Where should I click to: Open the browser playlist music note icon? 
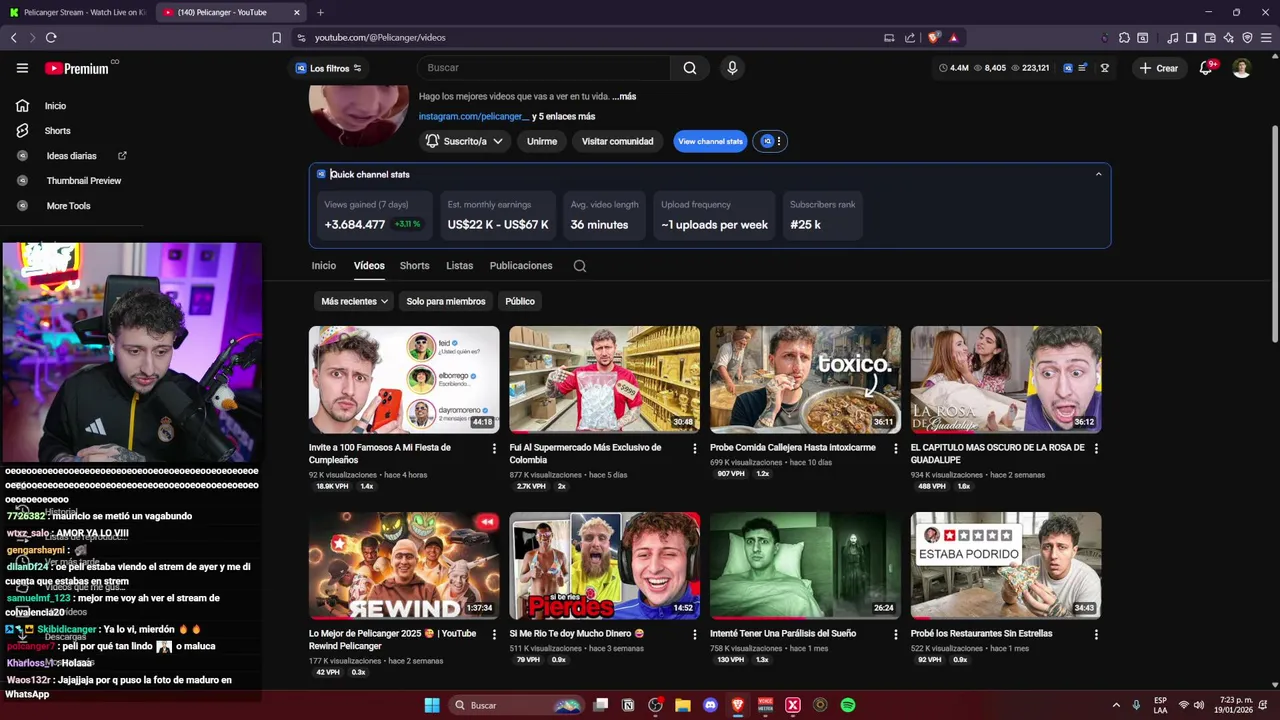coord(1172,38)
